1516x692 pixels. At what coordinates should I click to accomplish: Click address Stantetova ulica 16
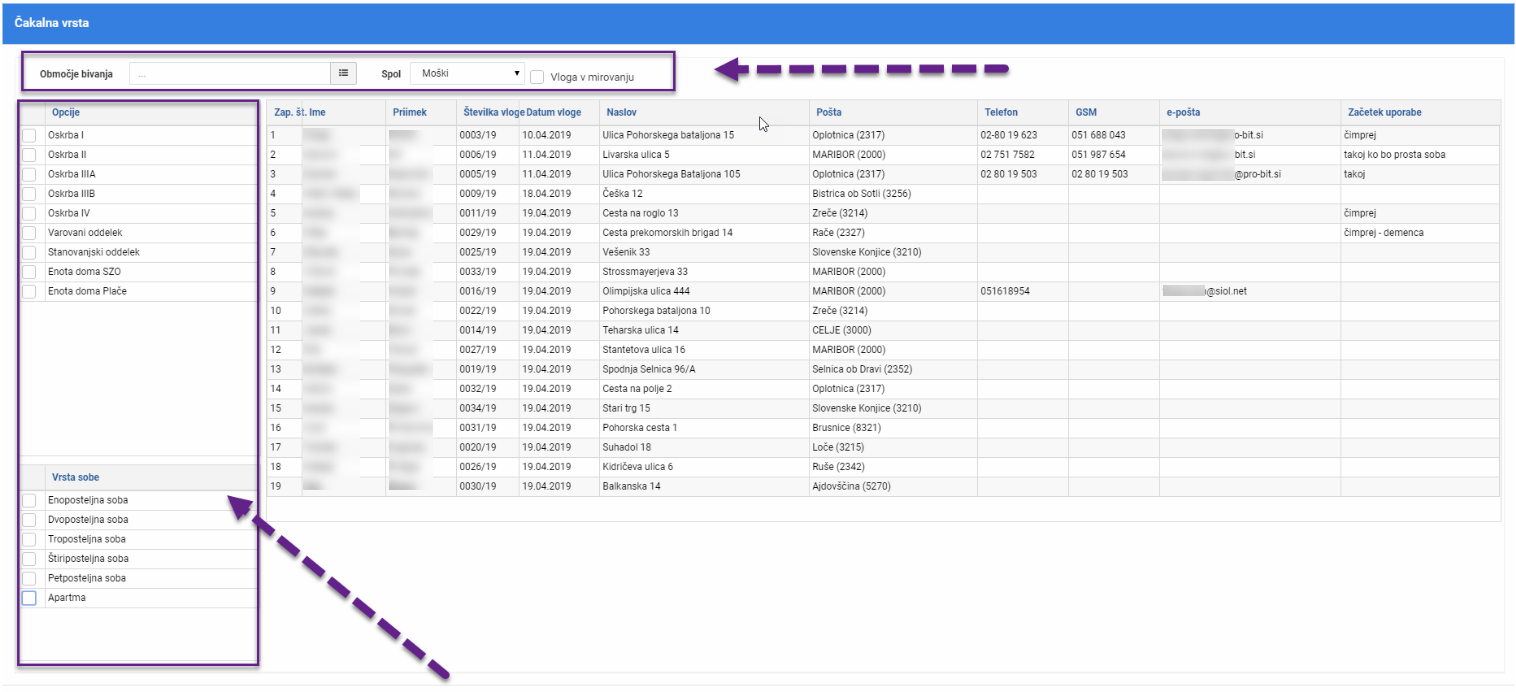click(644, 350)
